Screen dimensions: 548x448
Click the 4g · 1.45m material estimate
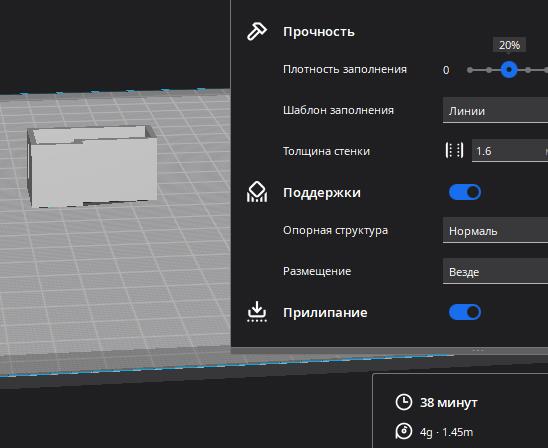click(446, 432)
